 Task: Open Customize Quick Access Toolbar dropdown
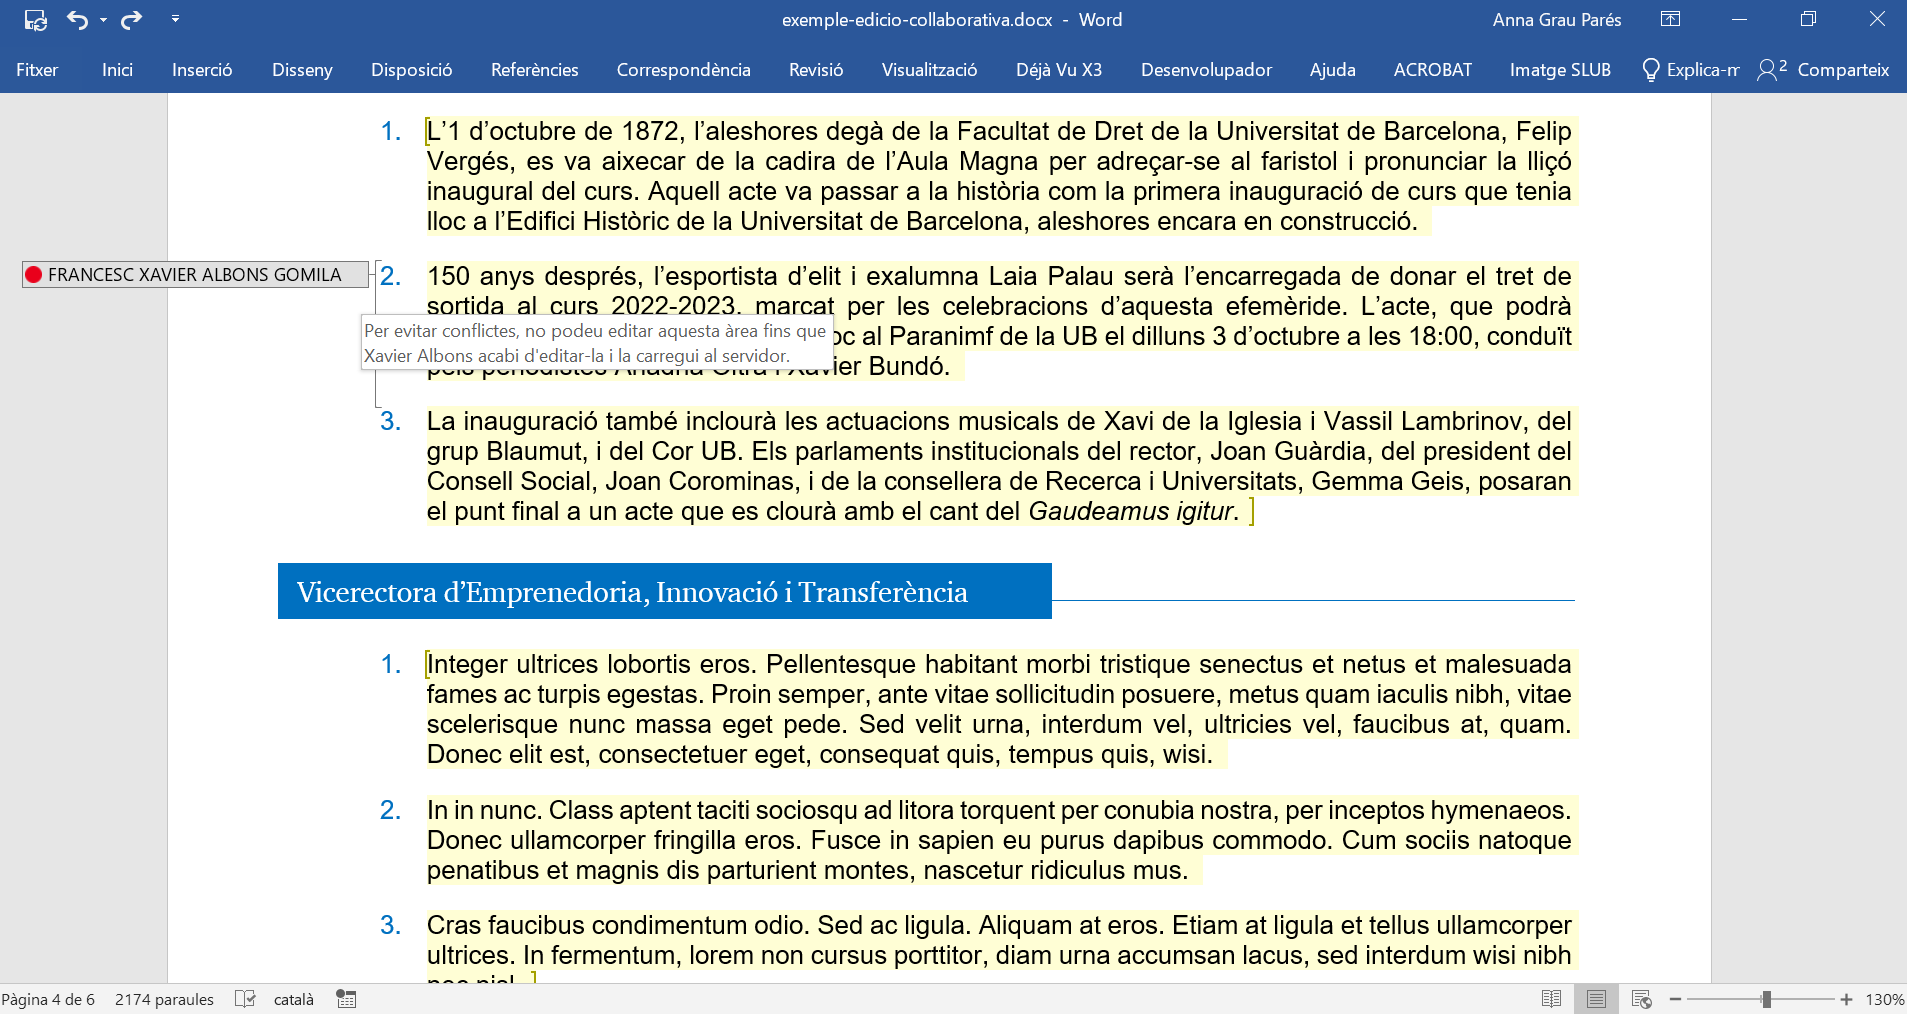[175, 19]
